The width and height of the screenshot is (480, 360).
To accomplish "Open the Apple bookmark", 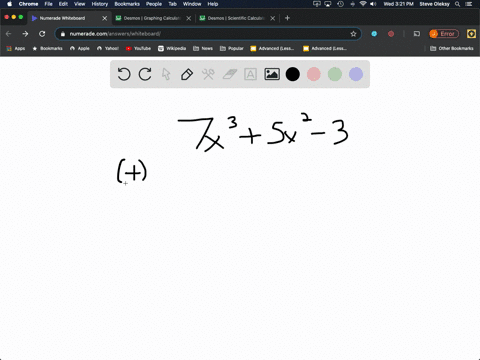I will tap(80, 48).
